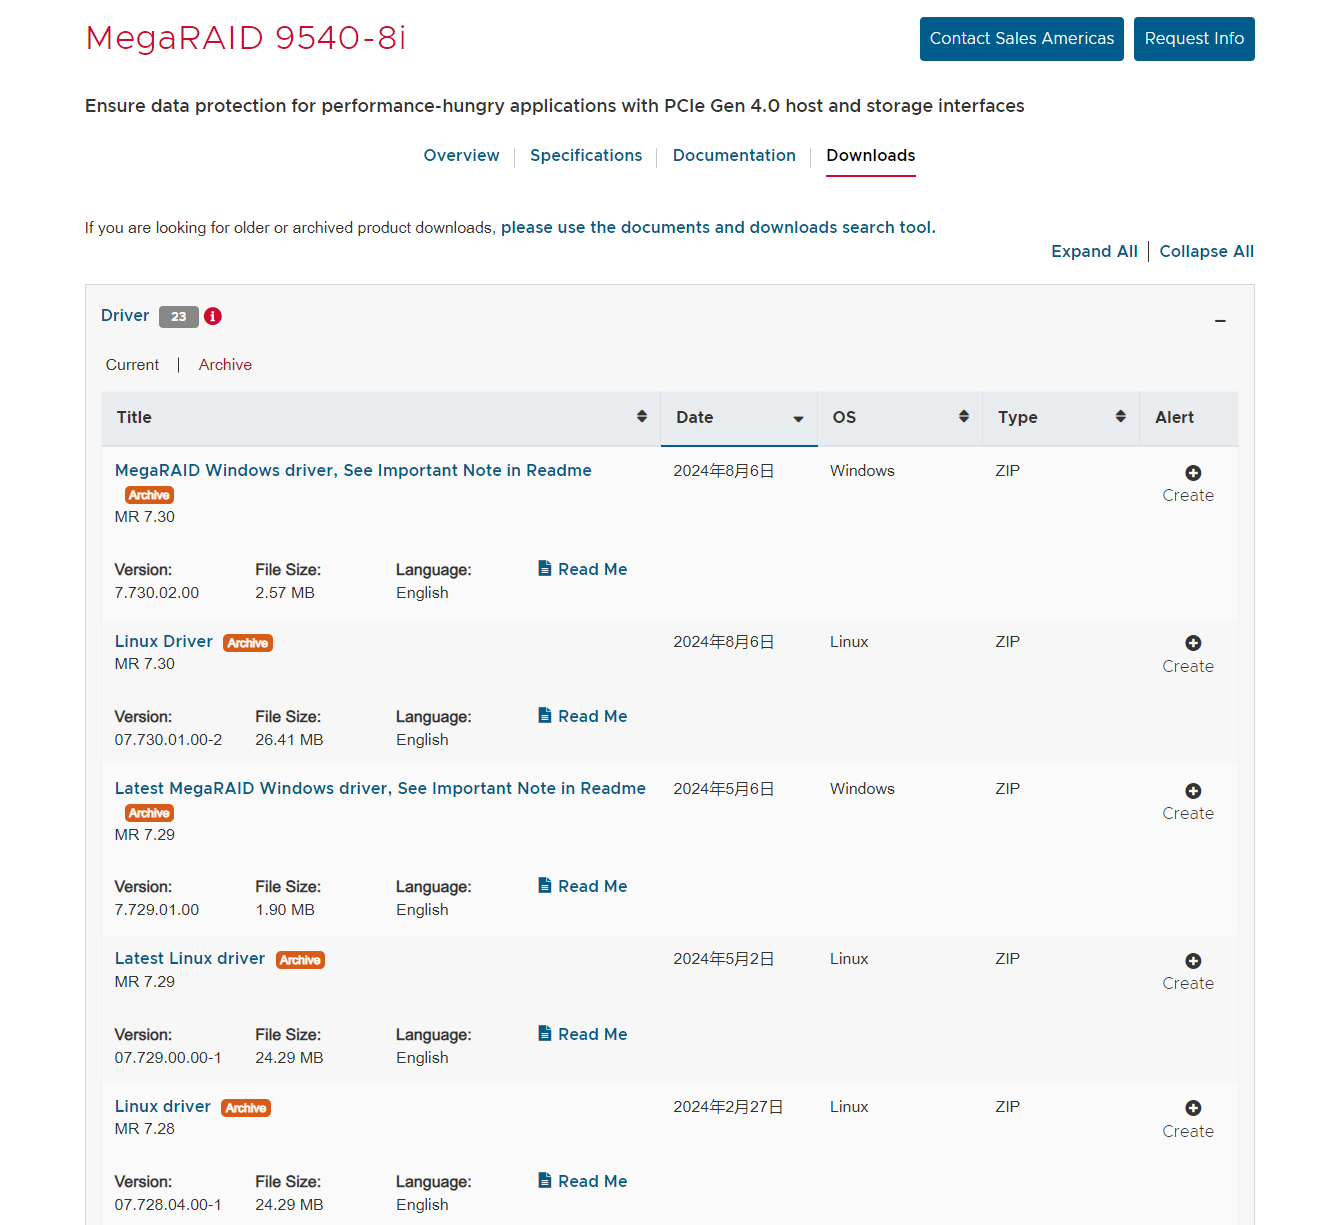Screen dimensions: 1322x1225
Task: Open the documents and downloads search tool link
Action: pyautogui.click(x=718, y=228)
